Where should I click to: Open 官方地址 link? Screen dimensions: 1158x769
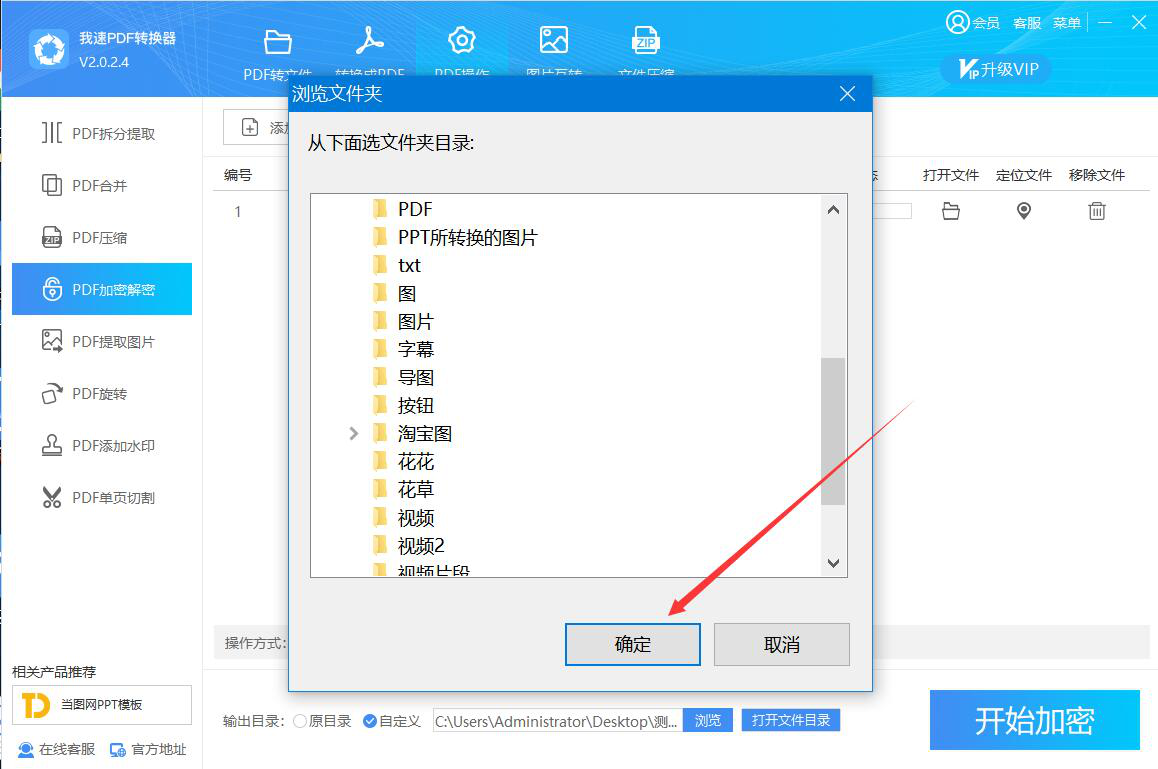(148, 750)
